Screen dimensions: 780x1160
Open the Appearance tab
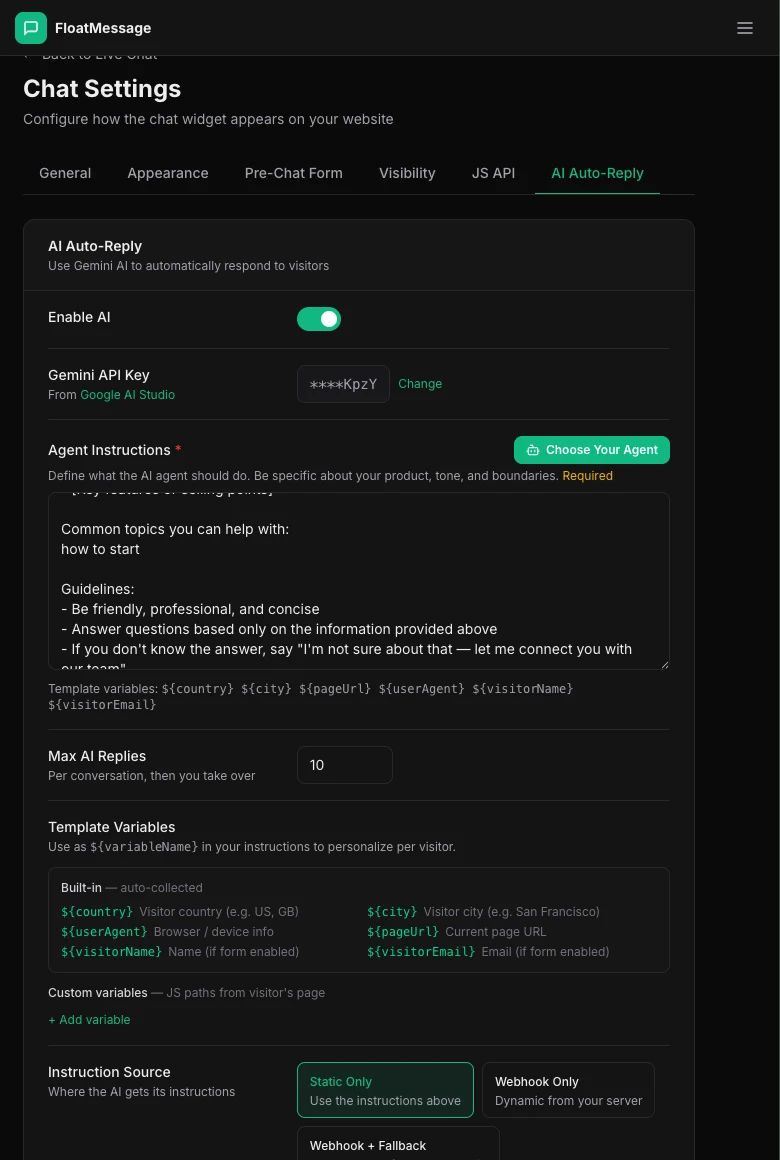[167, 173]
